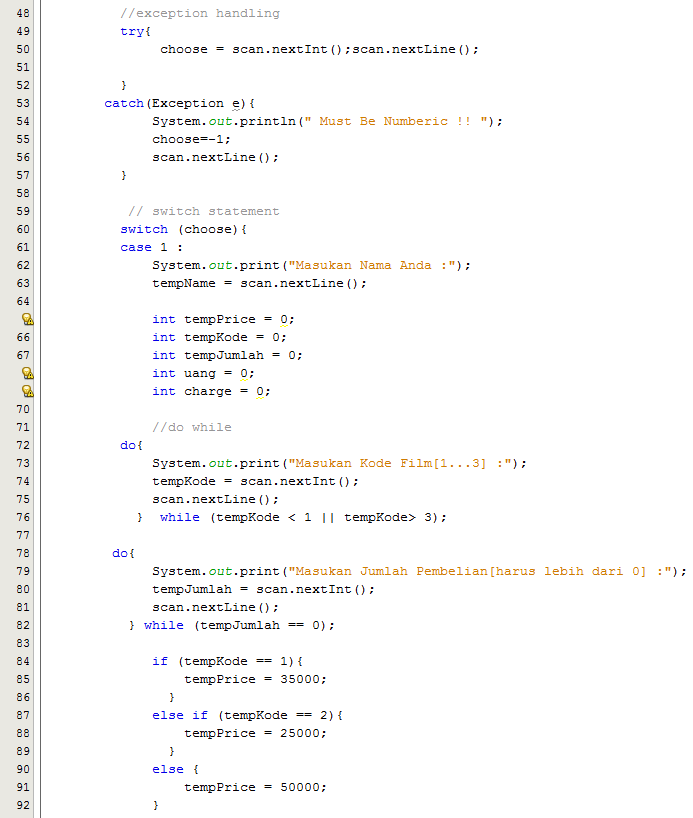Click the "int tempJumlah = 0;" declaration
Screen dimensions: 693x818
click(228, 355)
